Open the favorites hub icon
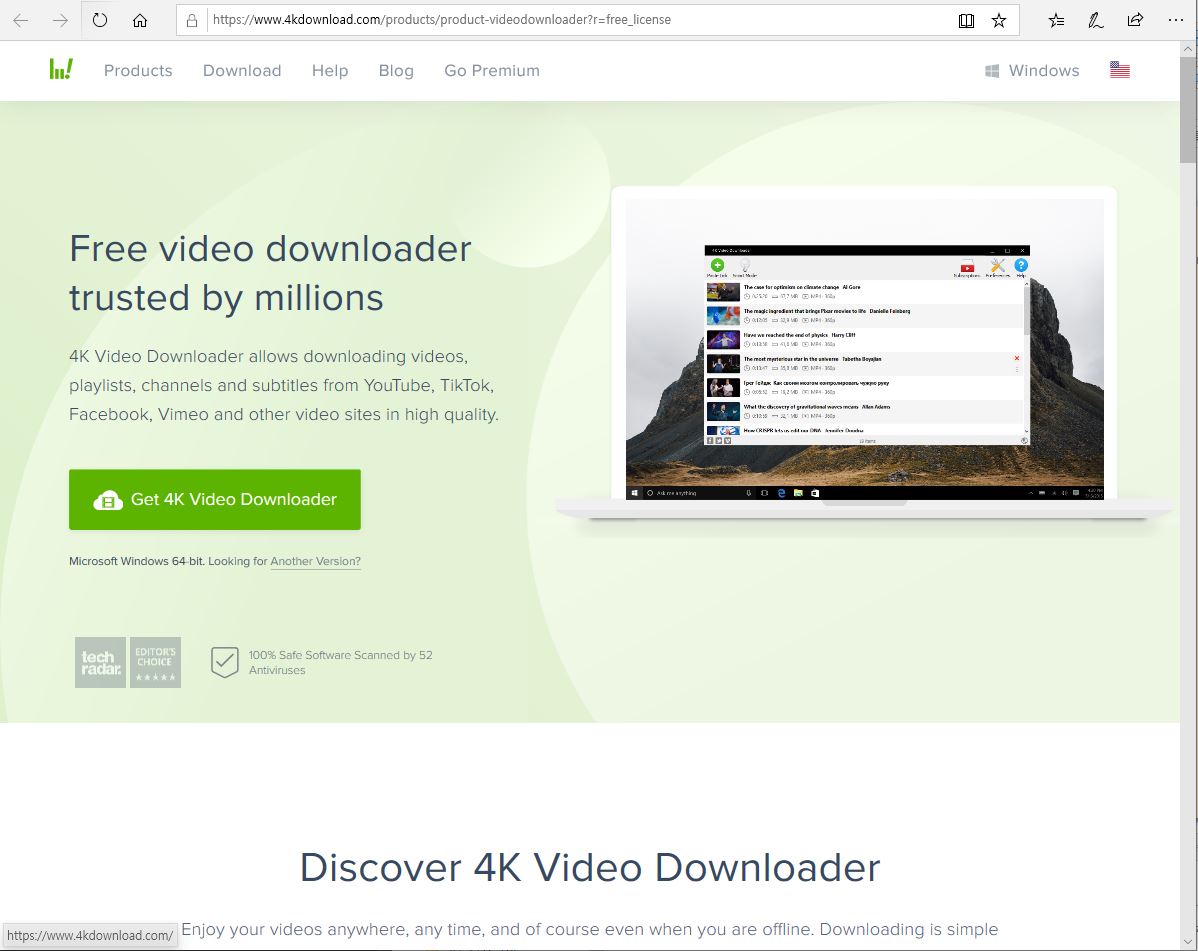This screenshot has width=1198, height=951. coord(1056,21)
